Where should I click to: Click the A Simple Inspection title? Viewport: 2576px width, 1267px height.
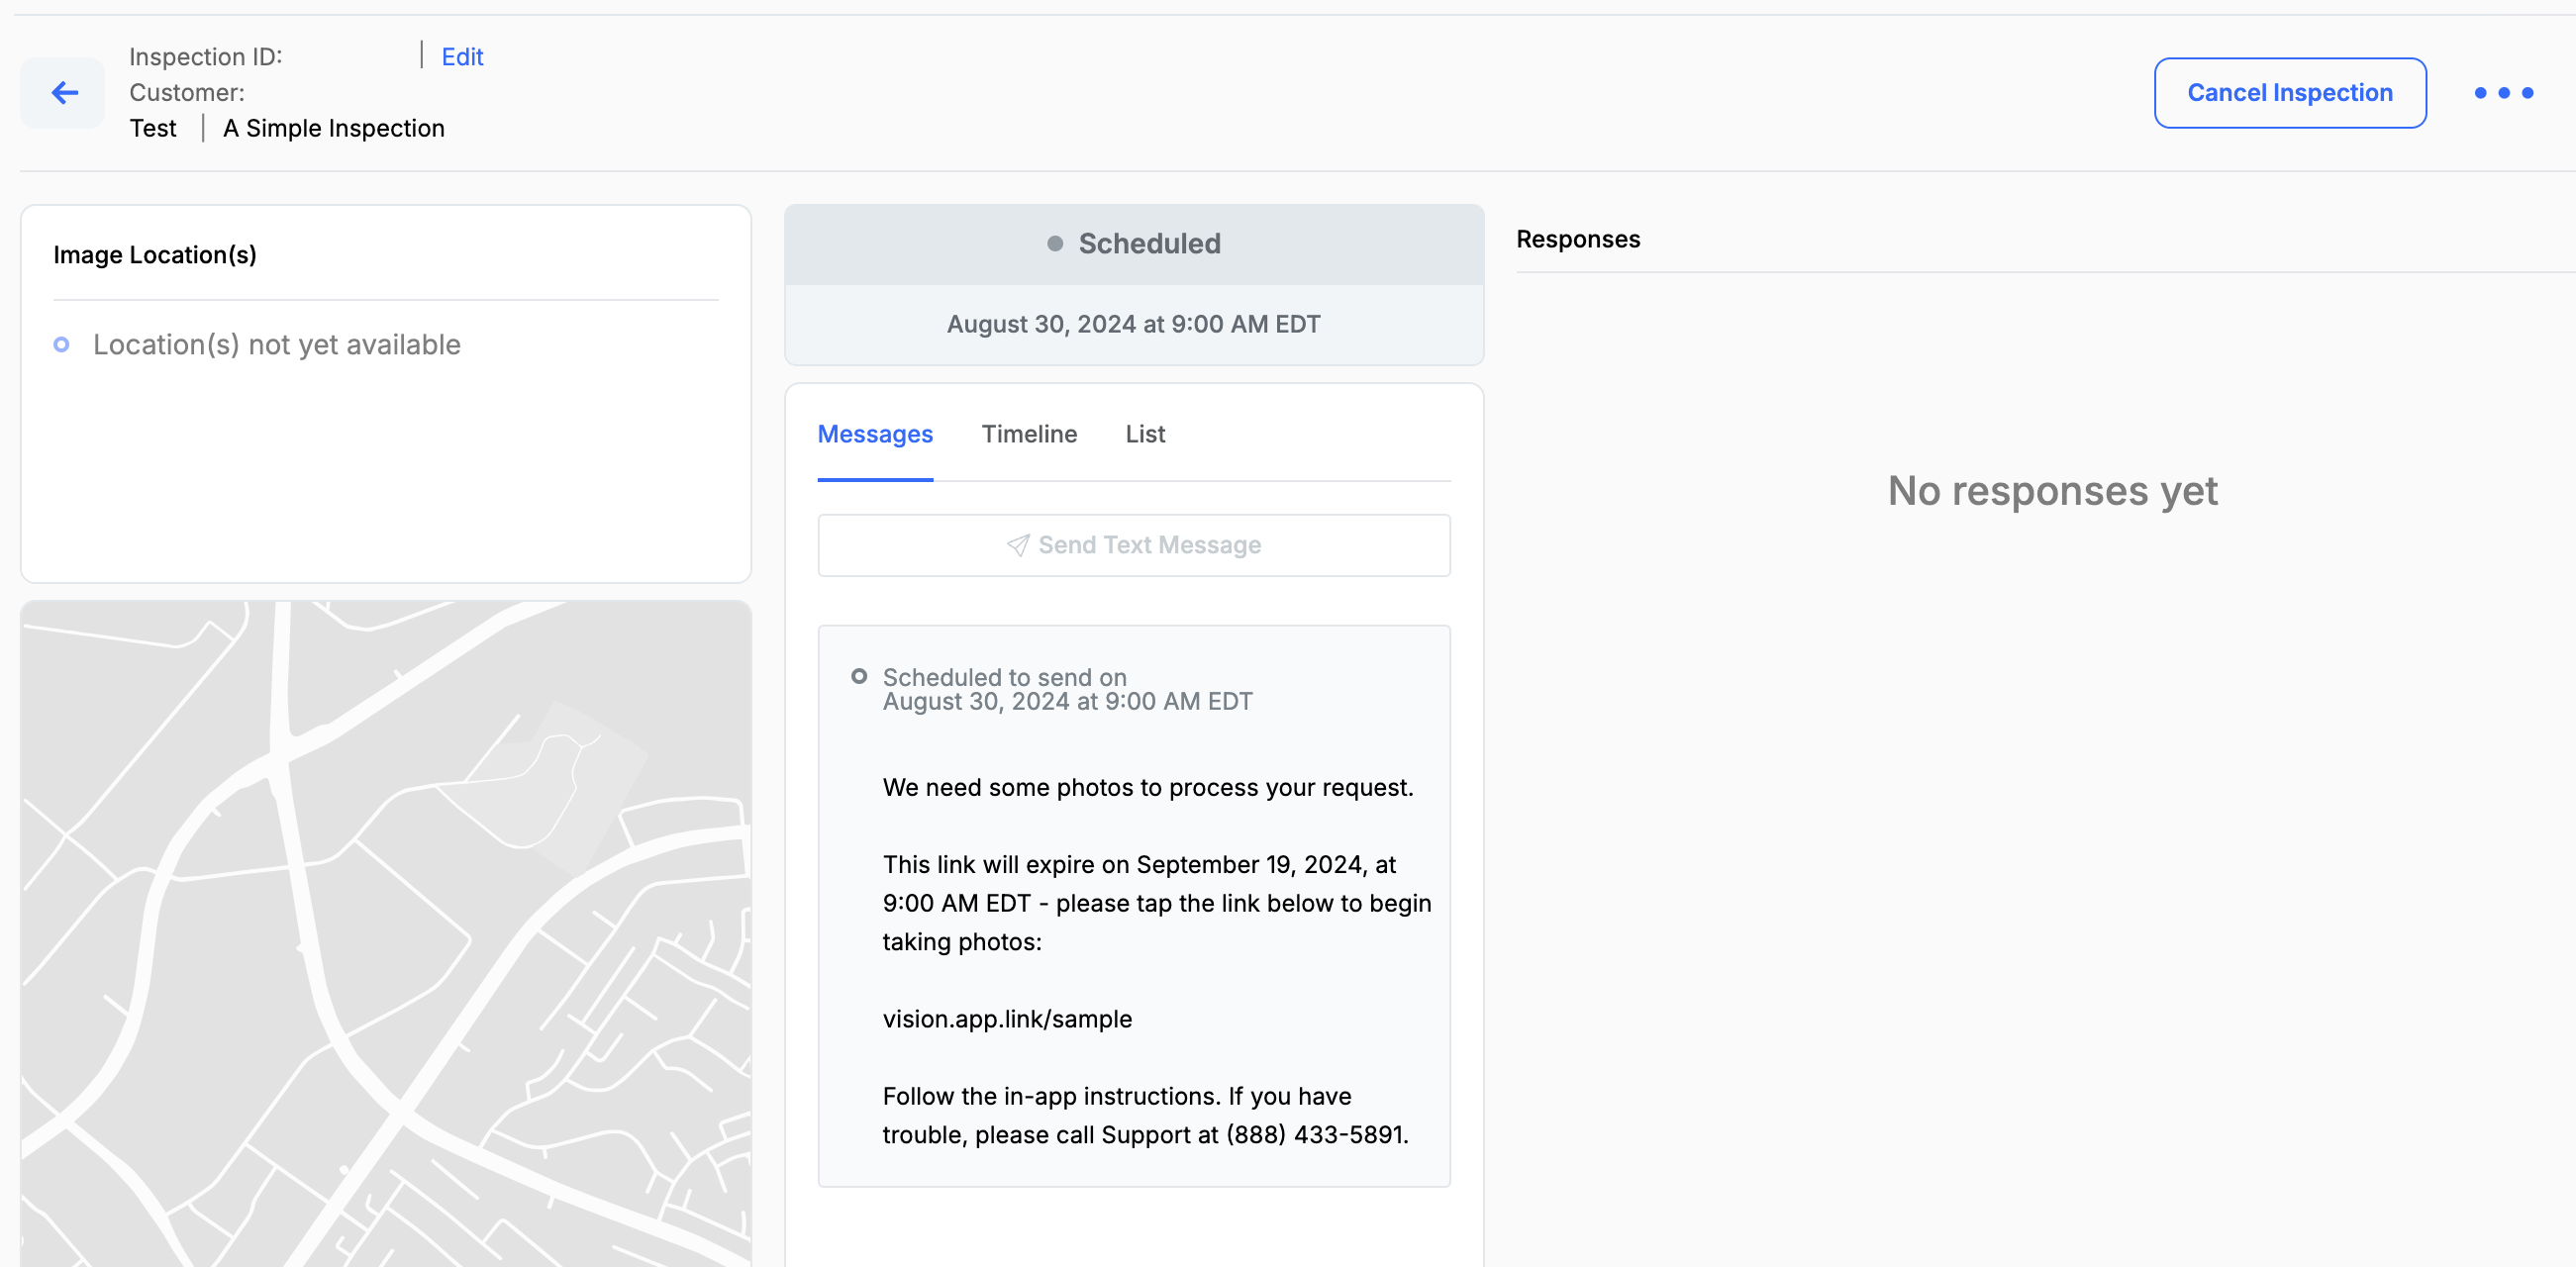[x=333, y=128]
